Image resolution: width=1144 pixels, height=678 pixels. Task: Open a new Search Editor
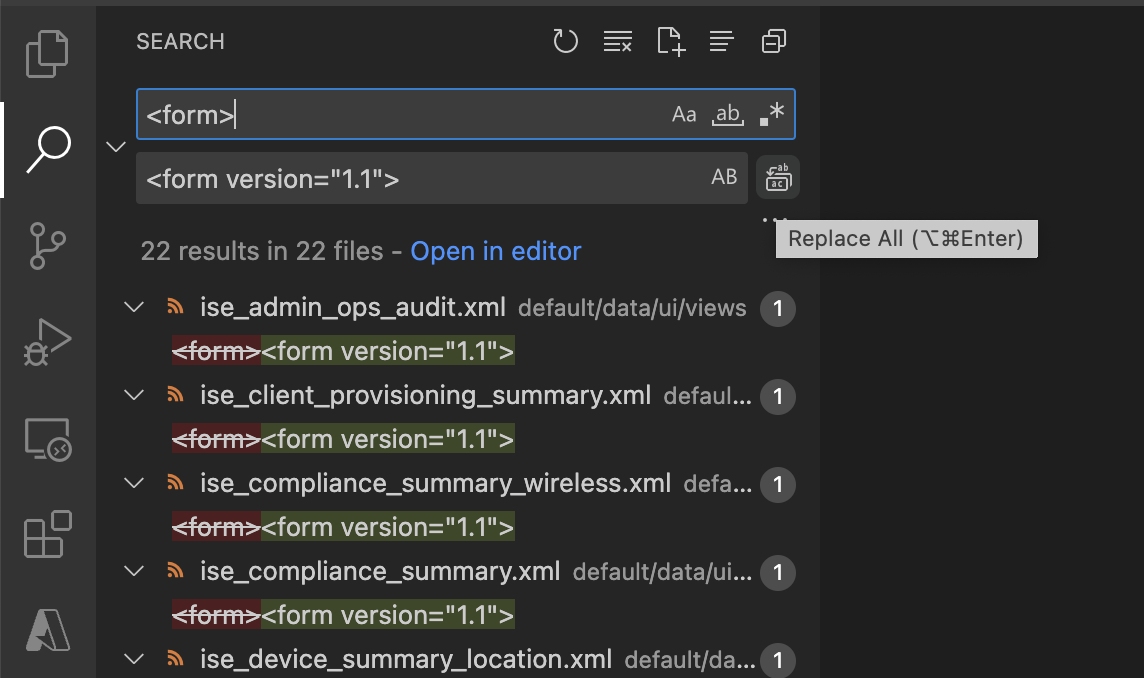(670, 41)
